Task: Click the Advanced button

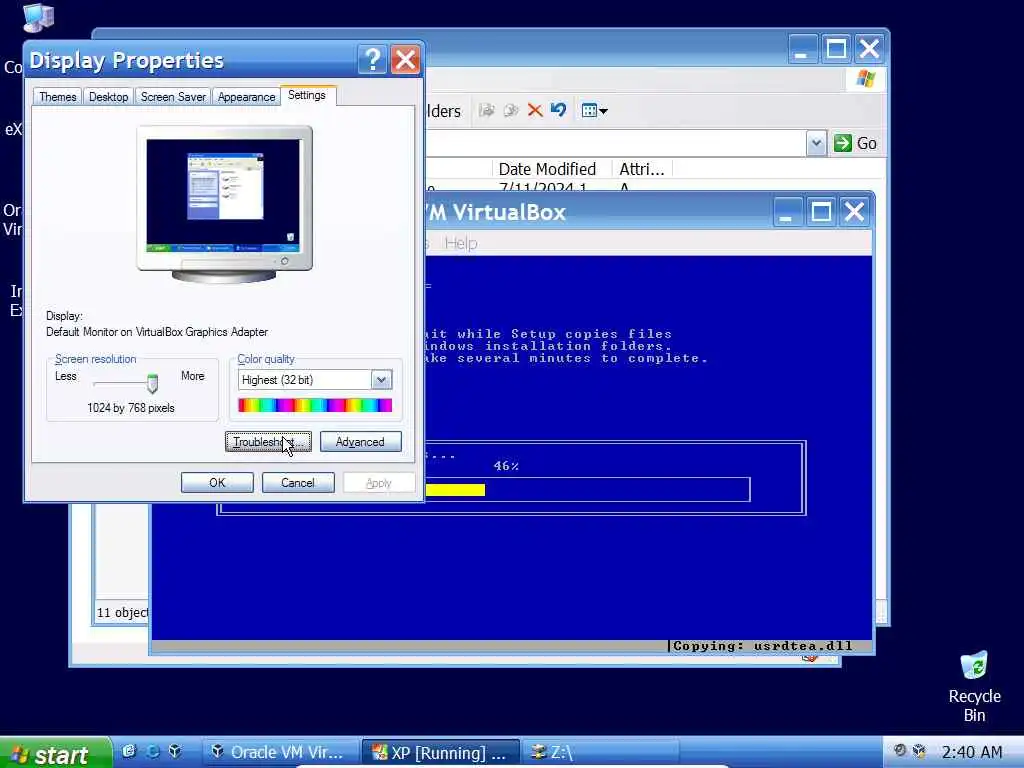Action: pyautogui.click(x=360, y=442)
